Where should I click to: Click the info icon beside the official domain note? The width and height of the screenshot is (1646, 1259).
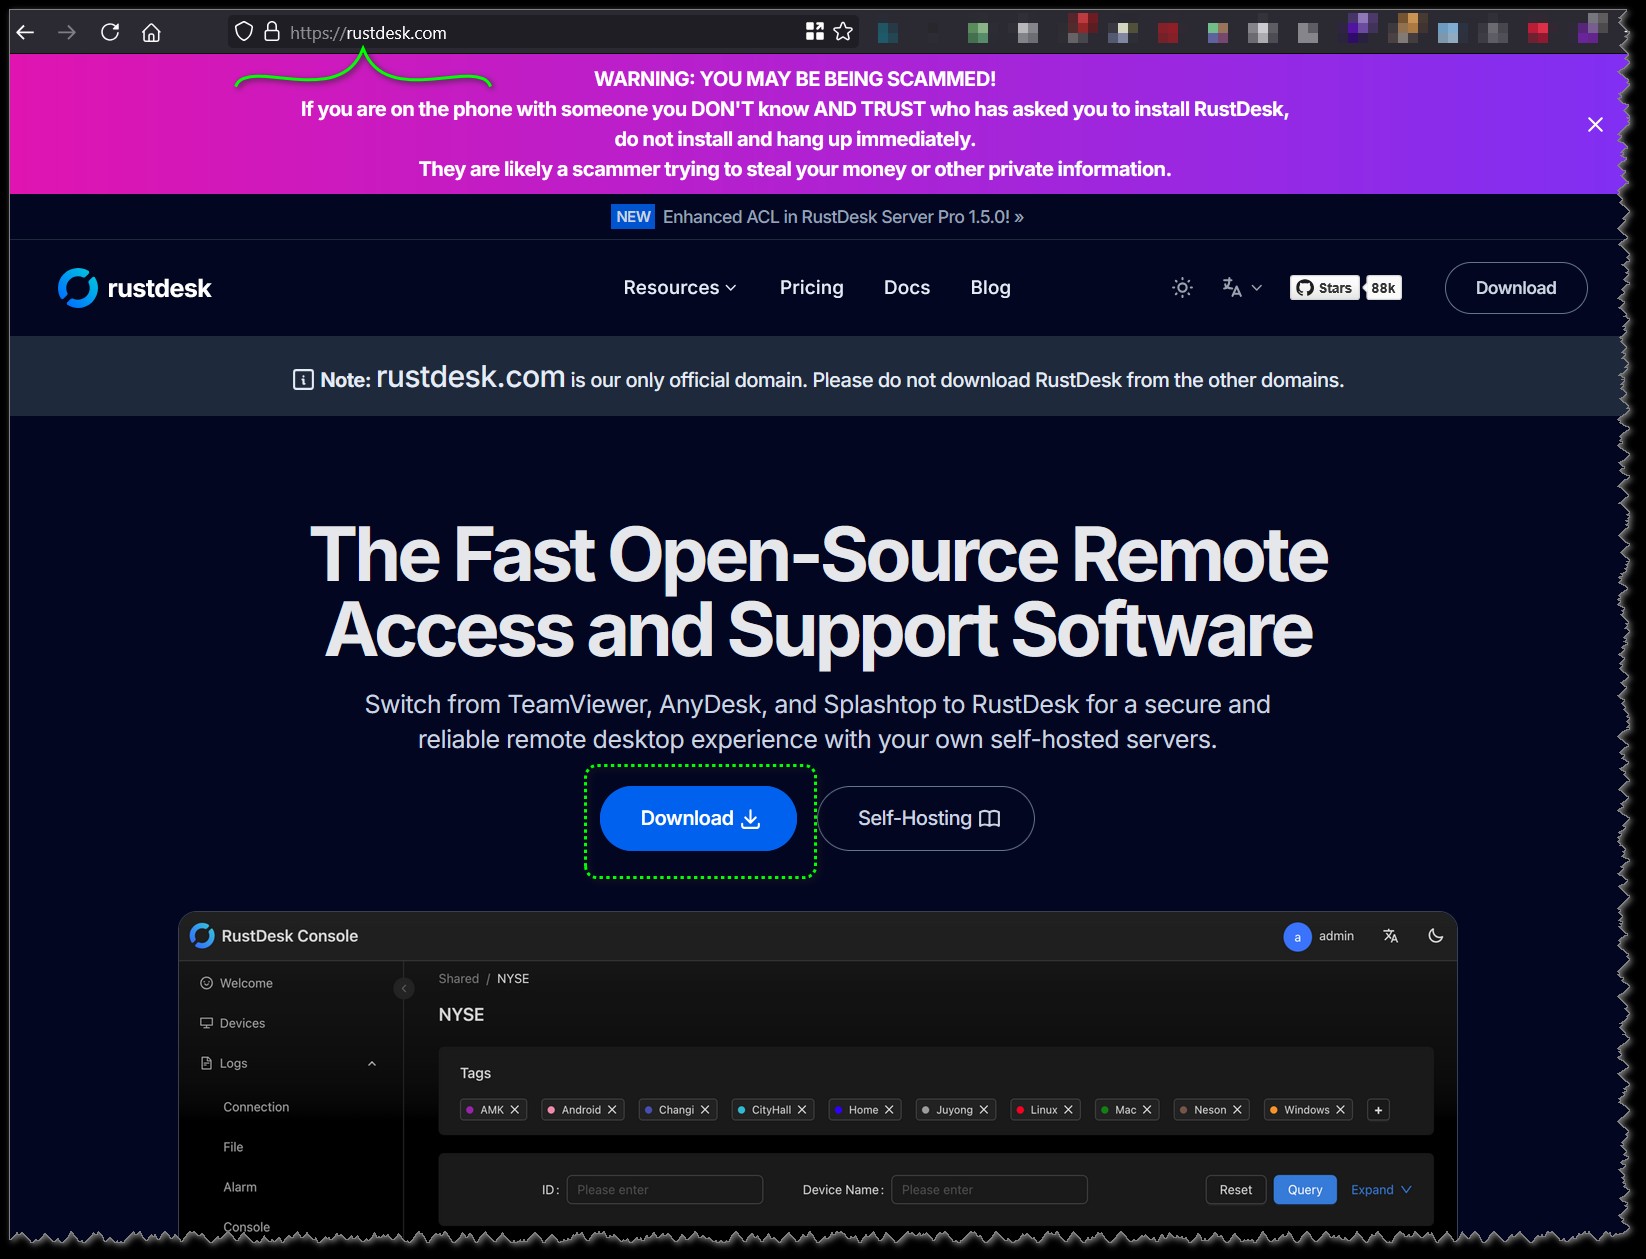click(302, 380)
